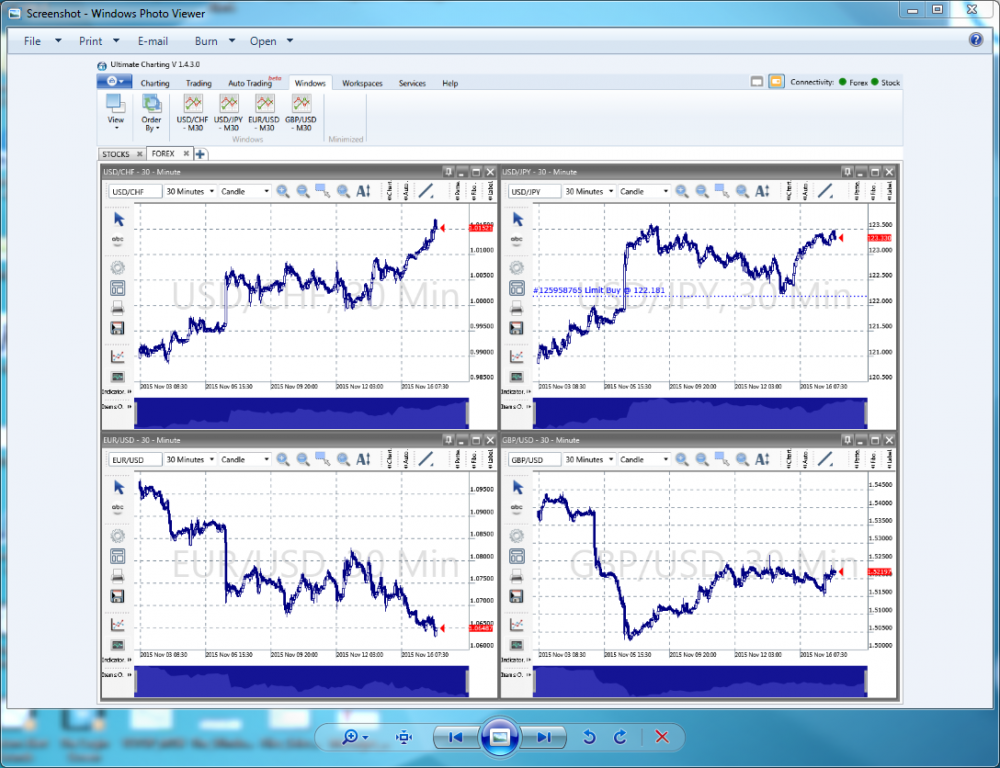Click the Photo Viewer help icon
1000x768 pixels.
pyautogui.click(x=976, y=40)
